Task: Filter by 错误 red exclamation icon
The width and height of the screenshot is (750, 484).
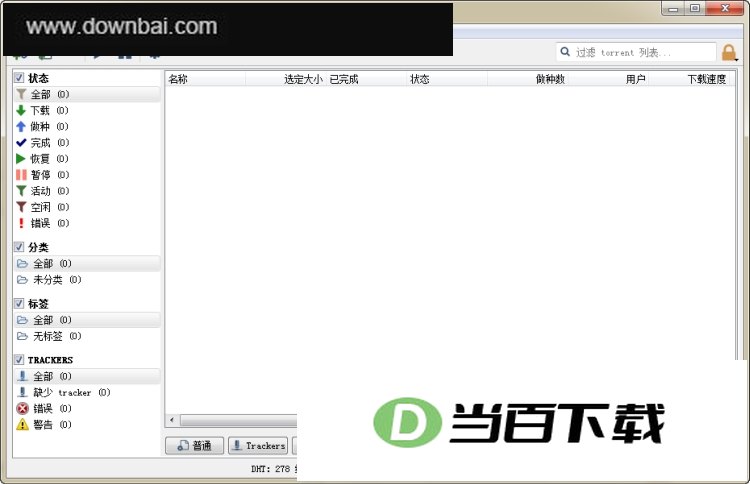Action: (x=21, y=223)
